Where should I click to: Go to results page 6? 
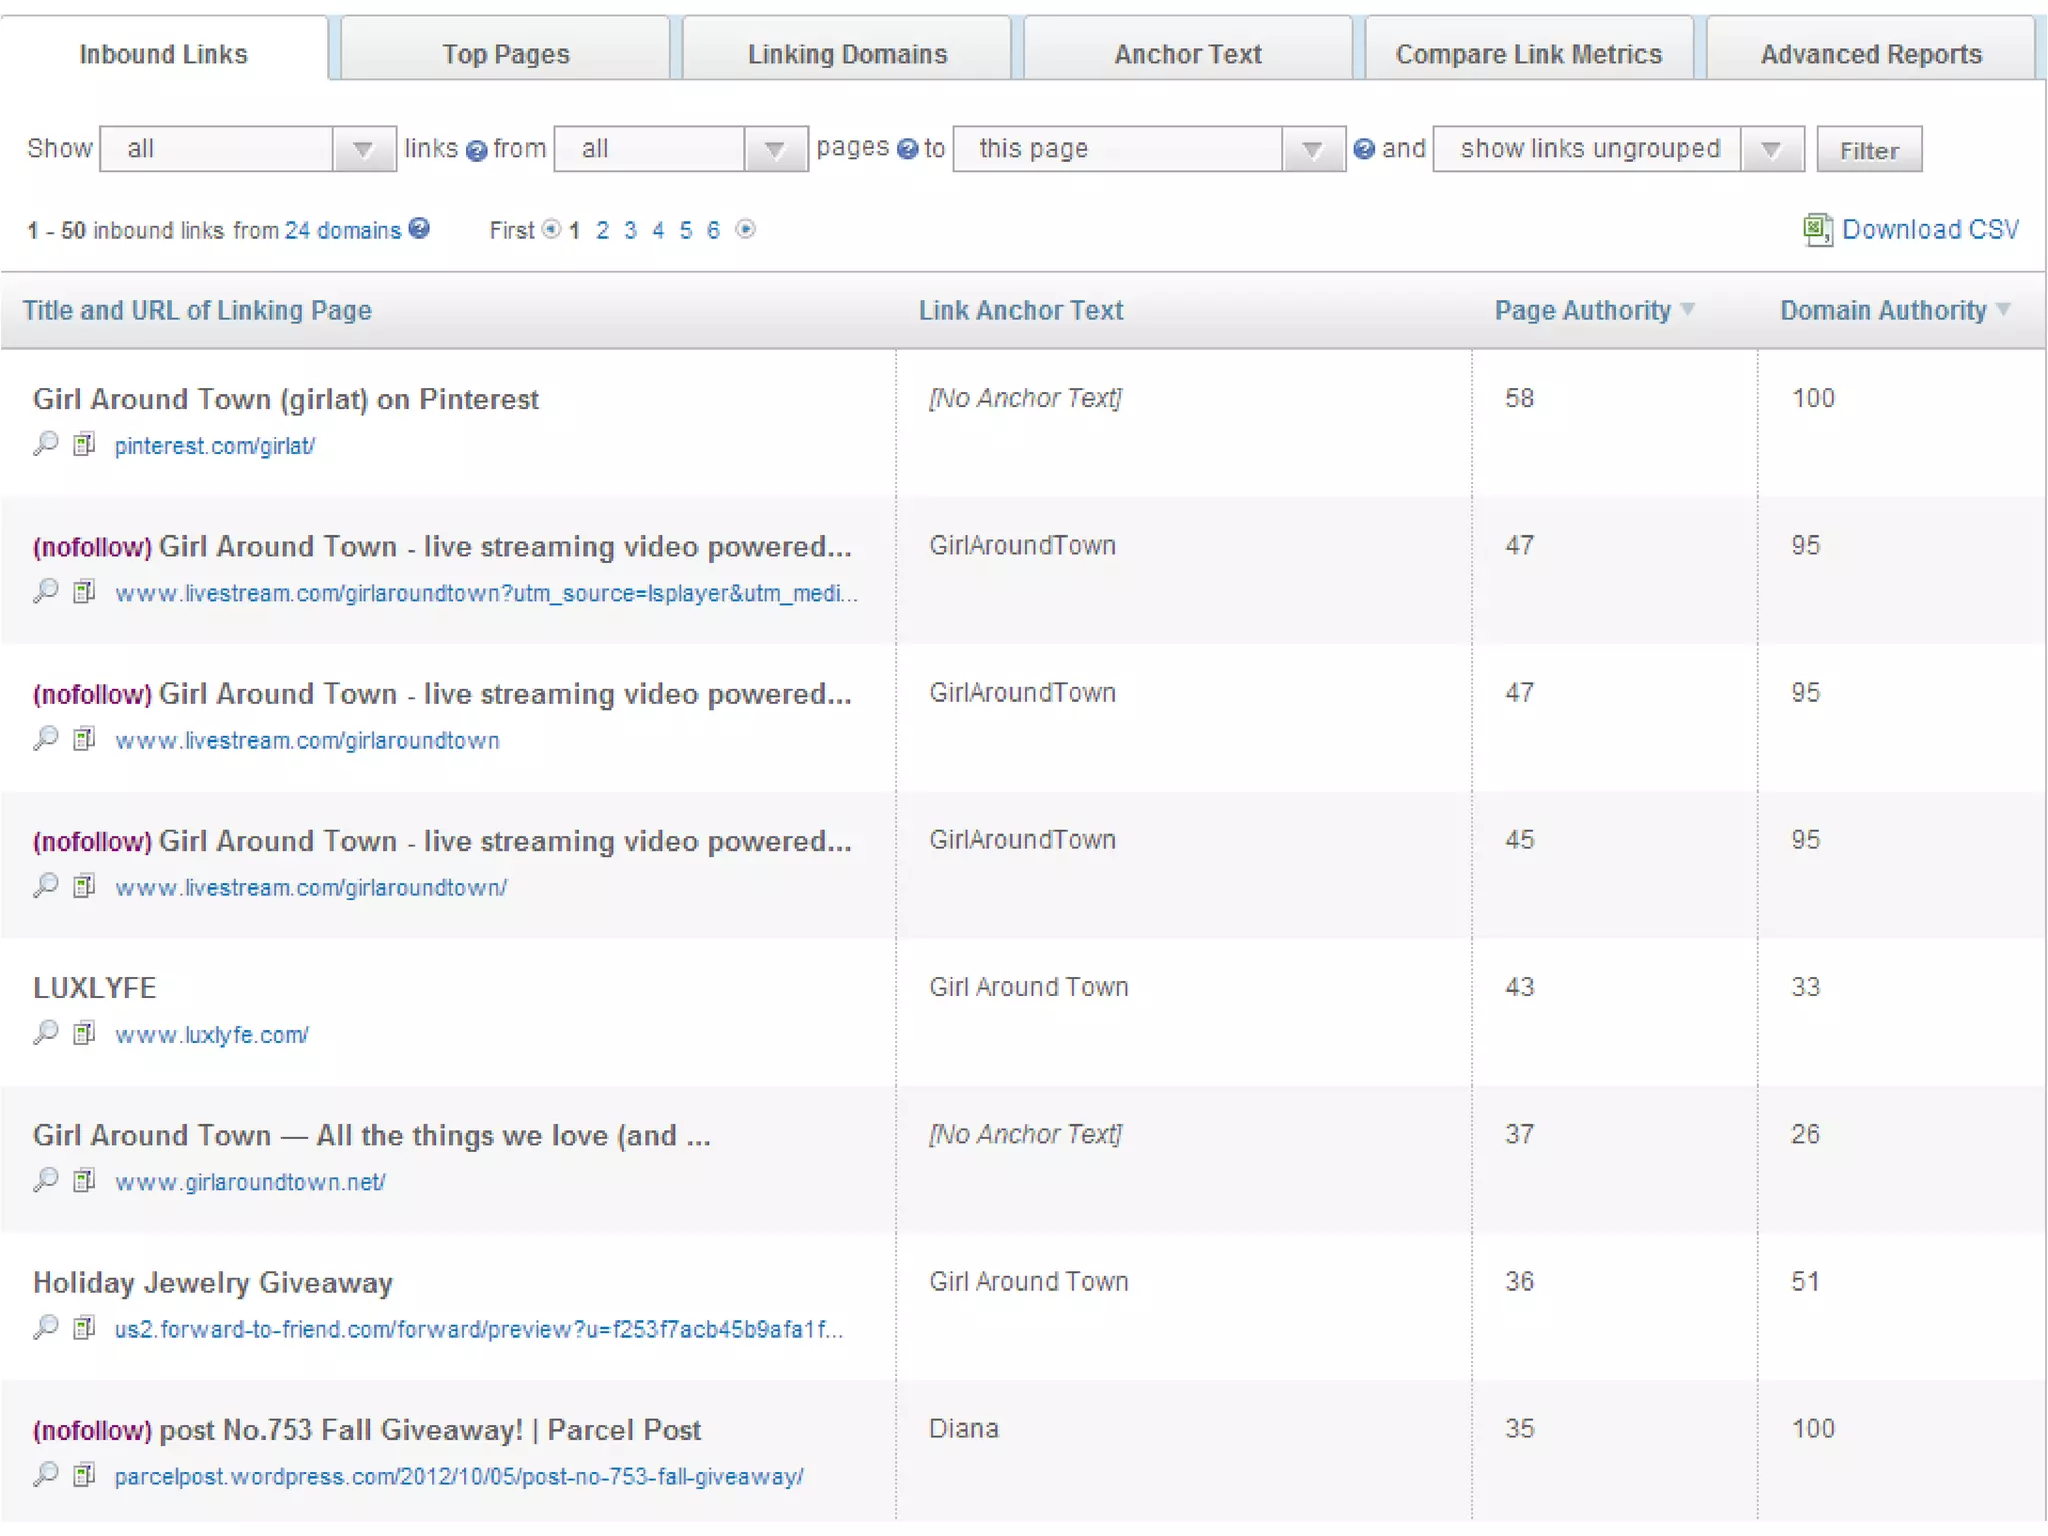(713, 230)
